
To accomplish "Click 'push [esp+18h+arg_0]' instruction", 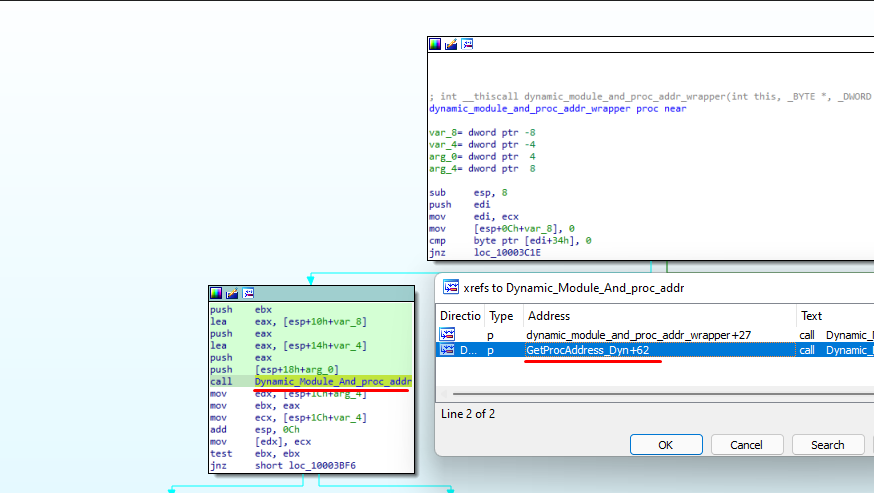I will pyautogui.click(x=274, y=369).
